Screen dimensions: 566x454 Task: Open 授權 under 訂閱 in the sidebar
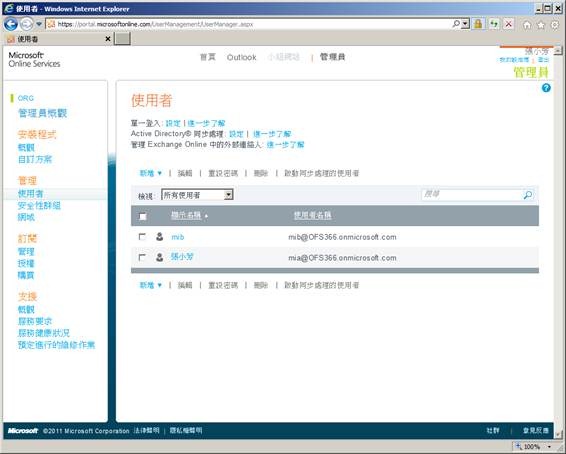pos(26,263)
